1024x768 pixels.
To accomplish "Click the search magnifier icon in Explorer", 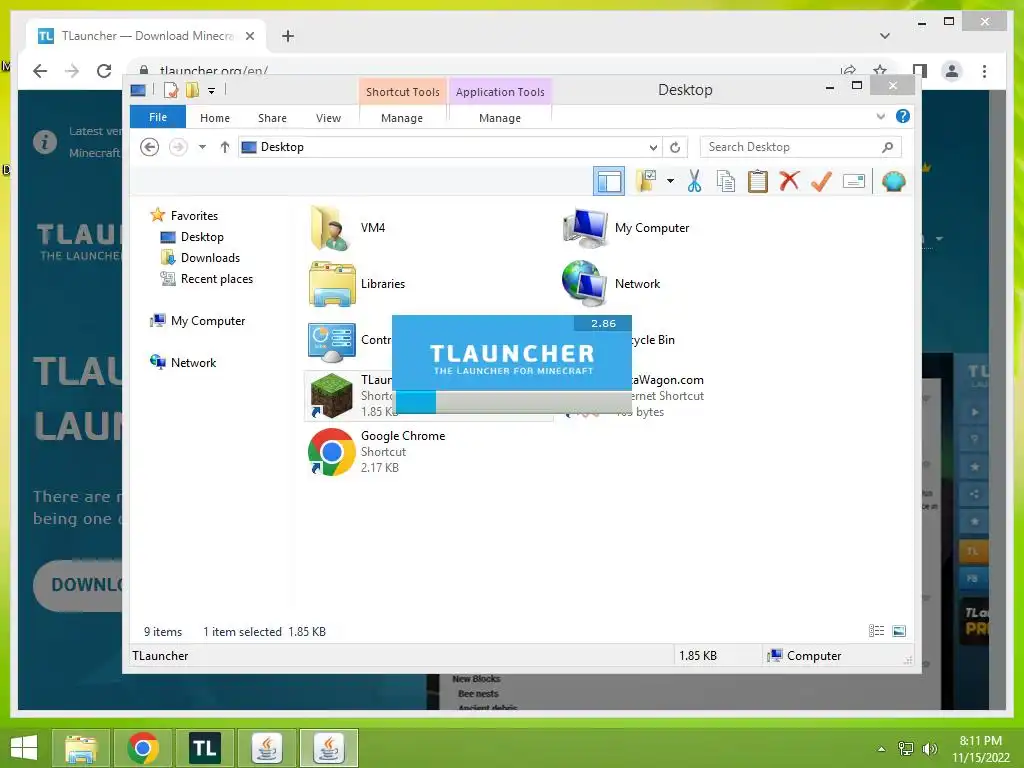I will point(888,147).
